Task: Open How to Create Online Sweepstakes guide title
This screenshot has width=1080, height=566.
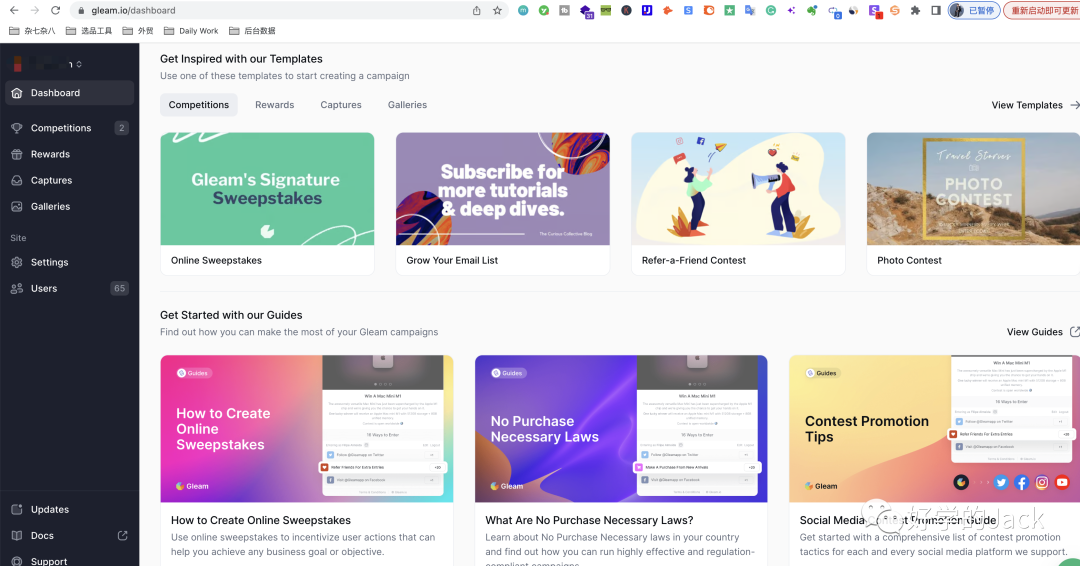Action: point(261,521)
